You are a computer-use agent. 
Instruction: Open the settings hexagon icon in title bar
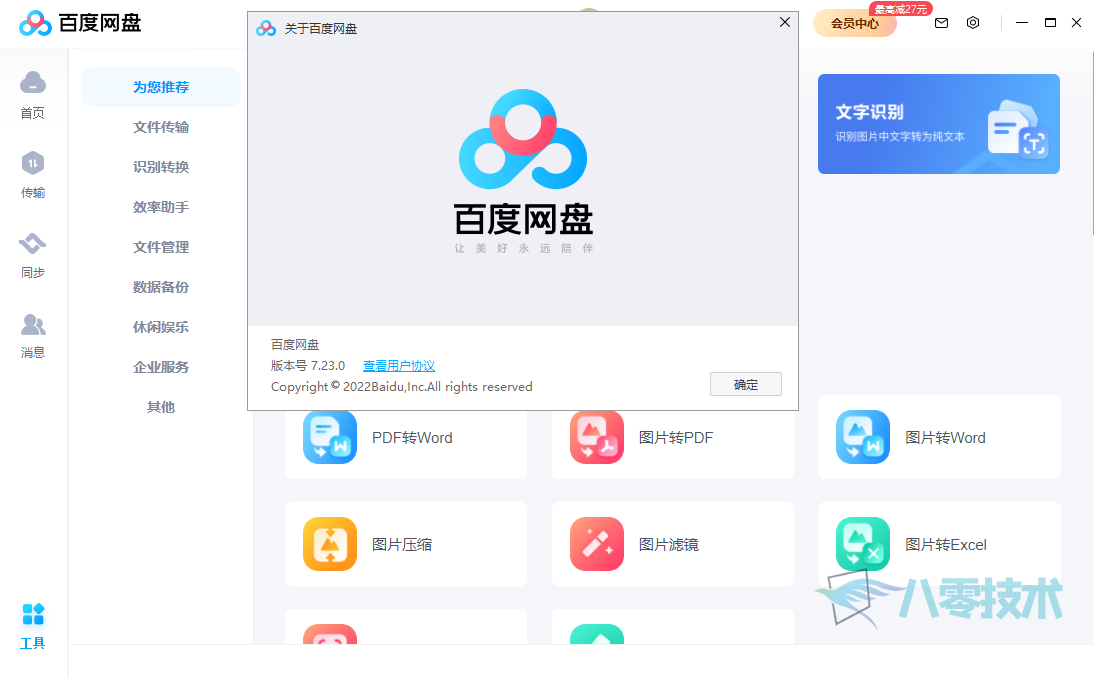tap(973, 23)
